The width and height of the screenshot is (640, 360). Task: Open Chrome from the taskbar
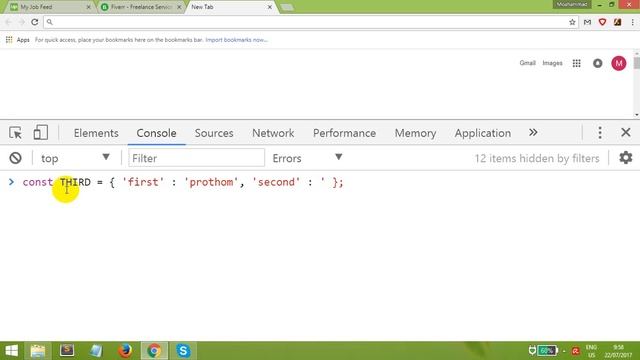[154, 351]
